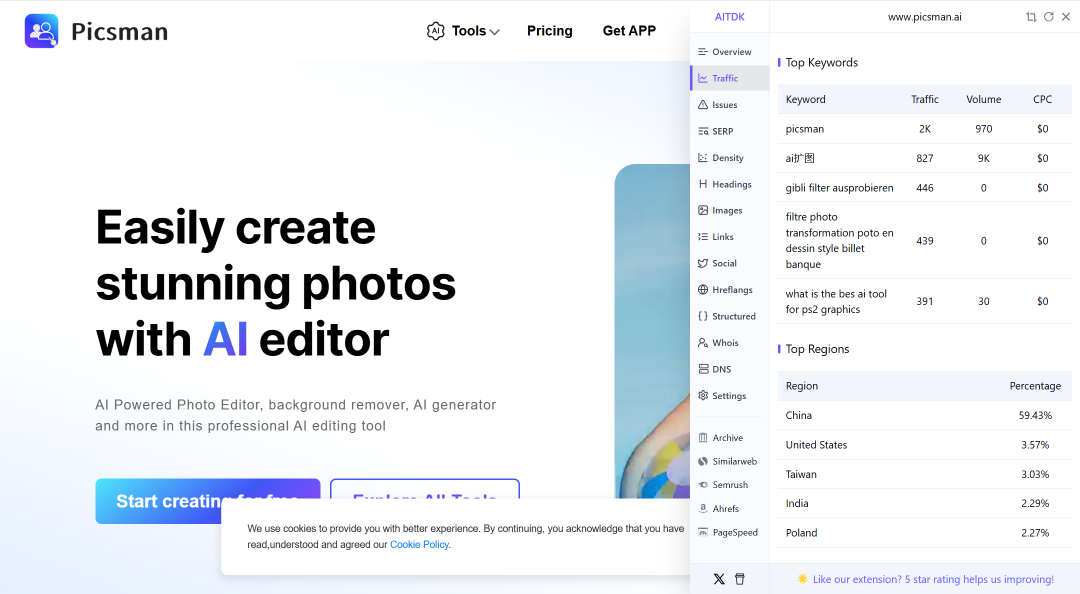The width and height of the screenshot is (1080, 594).
Task: Click the Structured braces icon
Action: point(703,316)
